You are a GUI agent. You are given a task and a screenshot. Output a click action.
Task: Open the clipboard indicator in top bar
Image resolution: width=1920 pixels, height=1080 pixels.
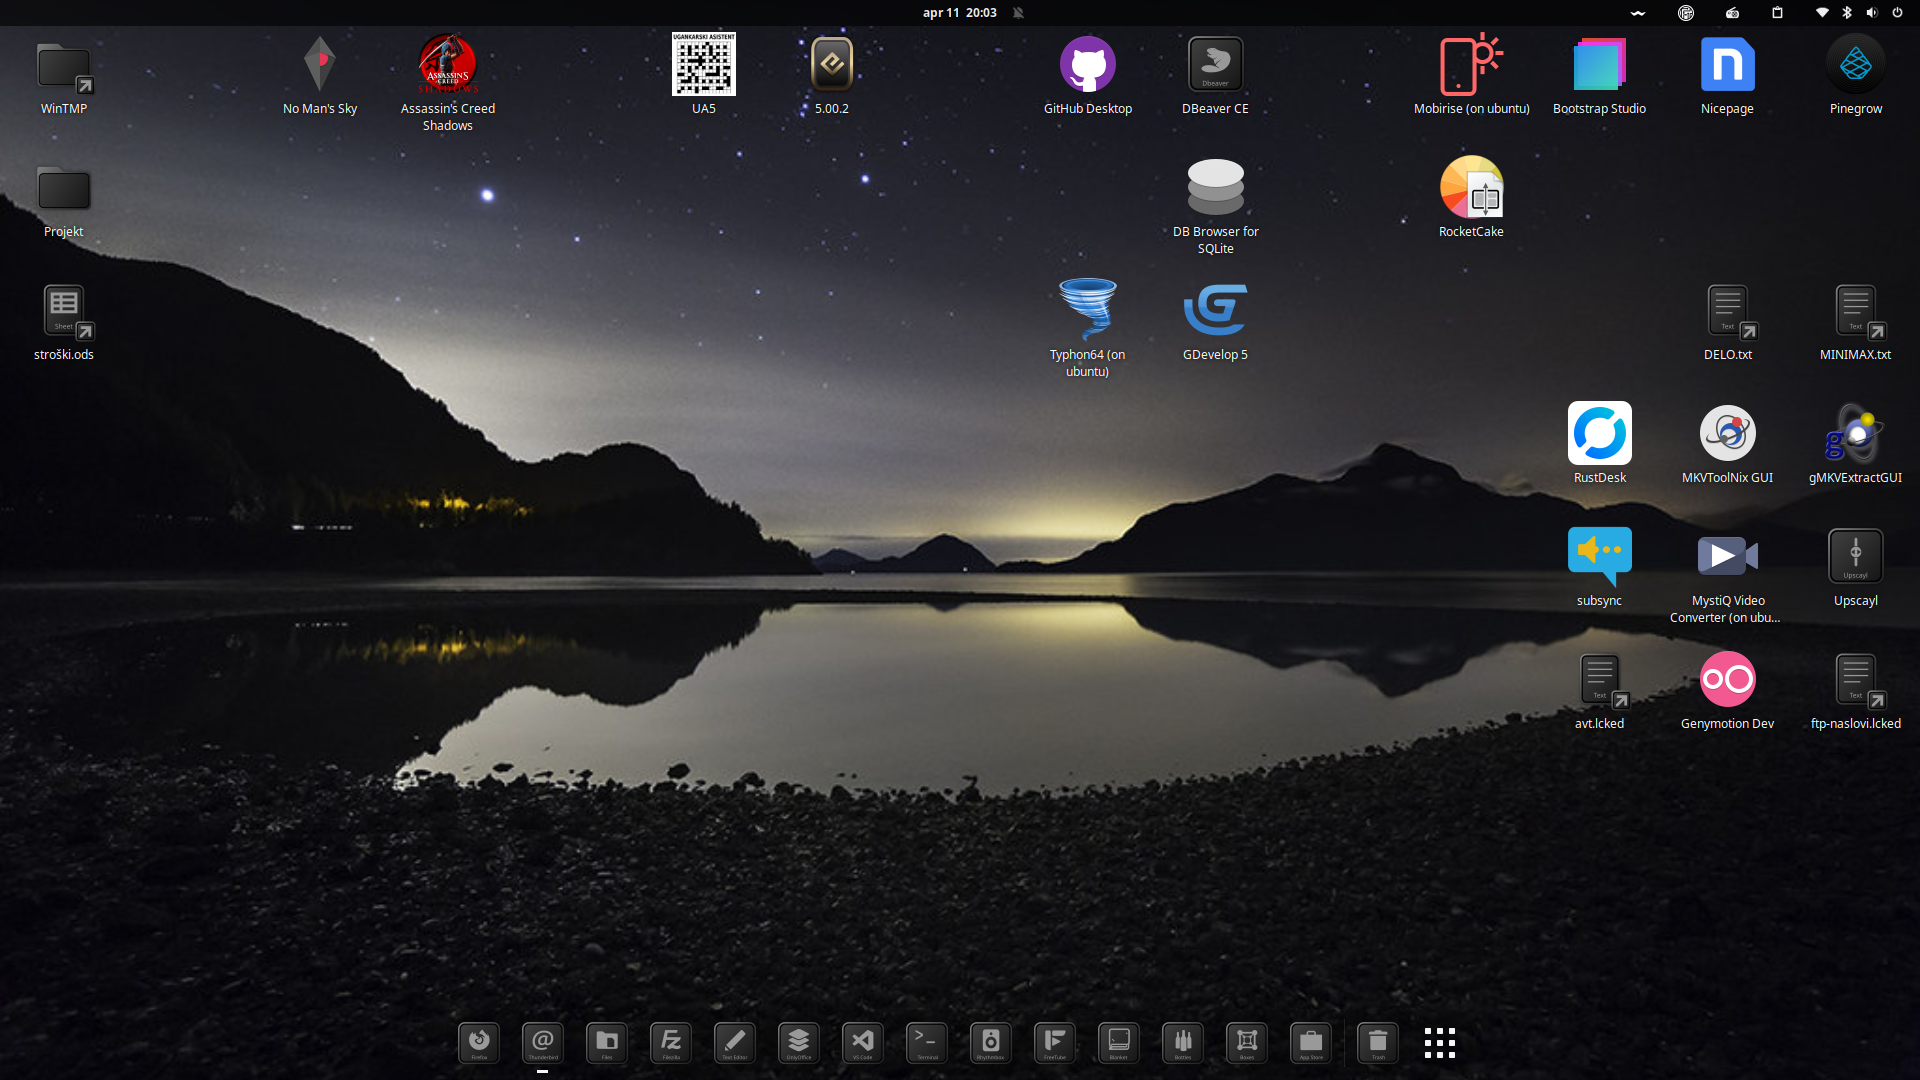[x=1777, y=13]
